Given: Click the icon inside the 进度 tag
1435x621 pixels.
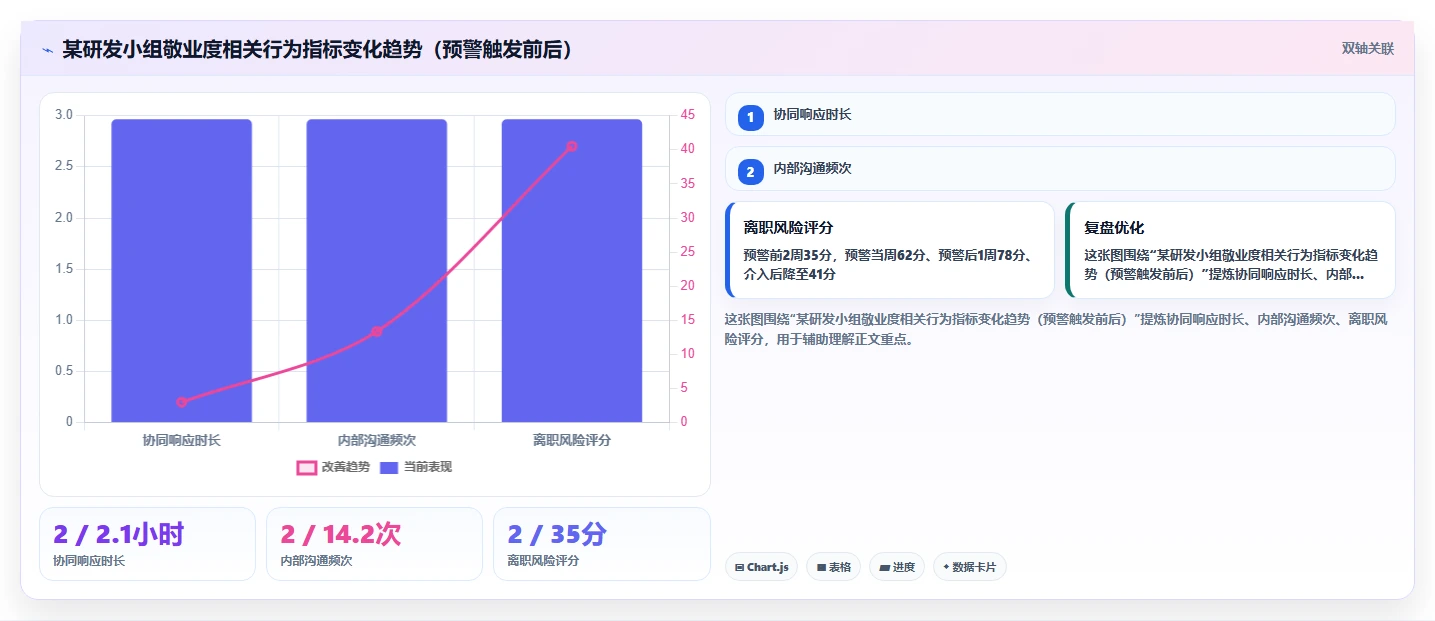Looking at the screenshot, I should tap(884, 567).
